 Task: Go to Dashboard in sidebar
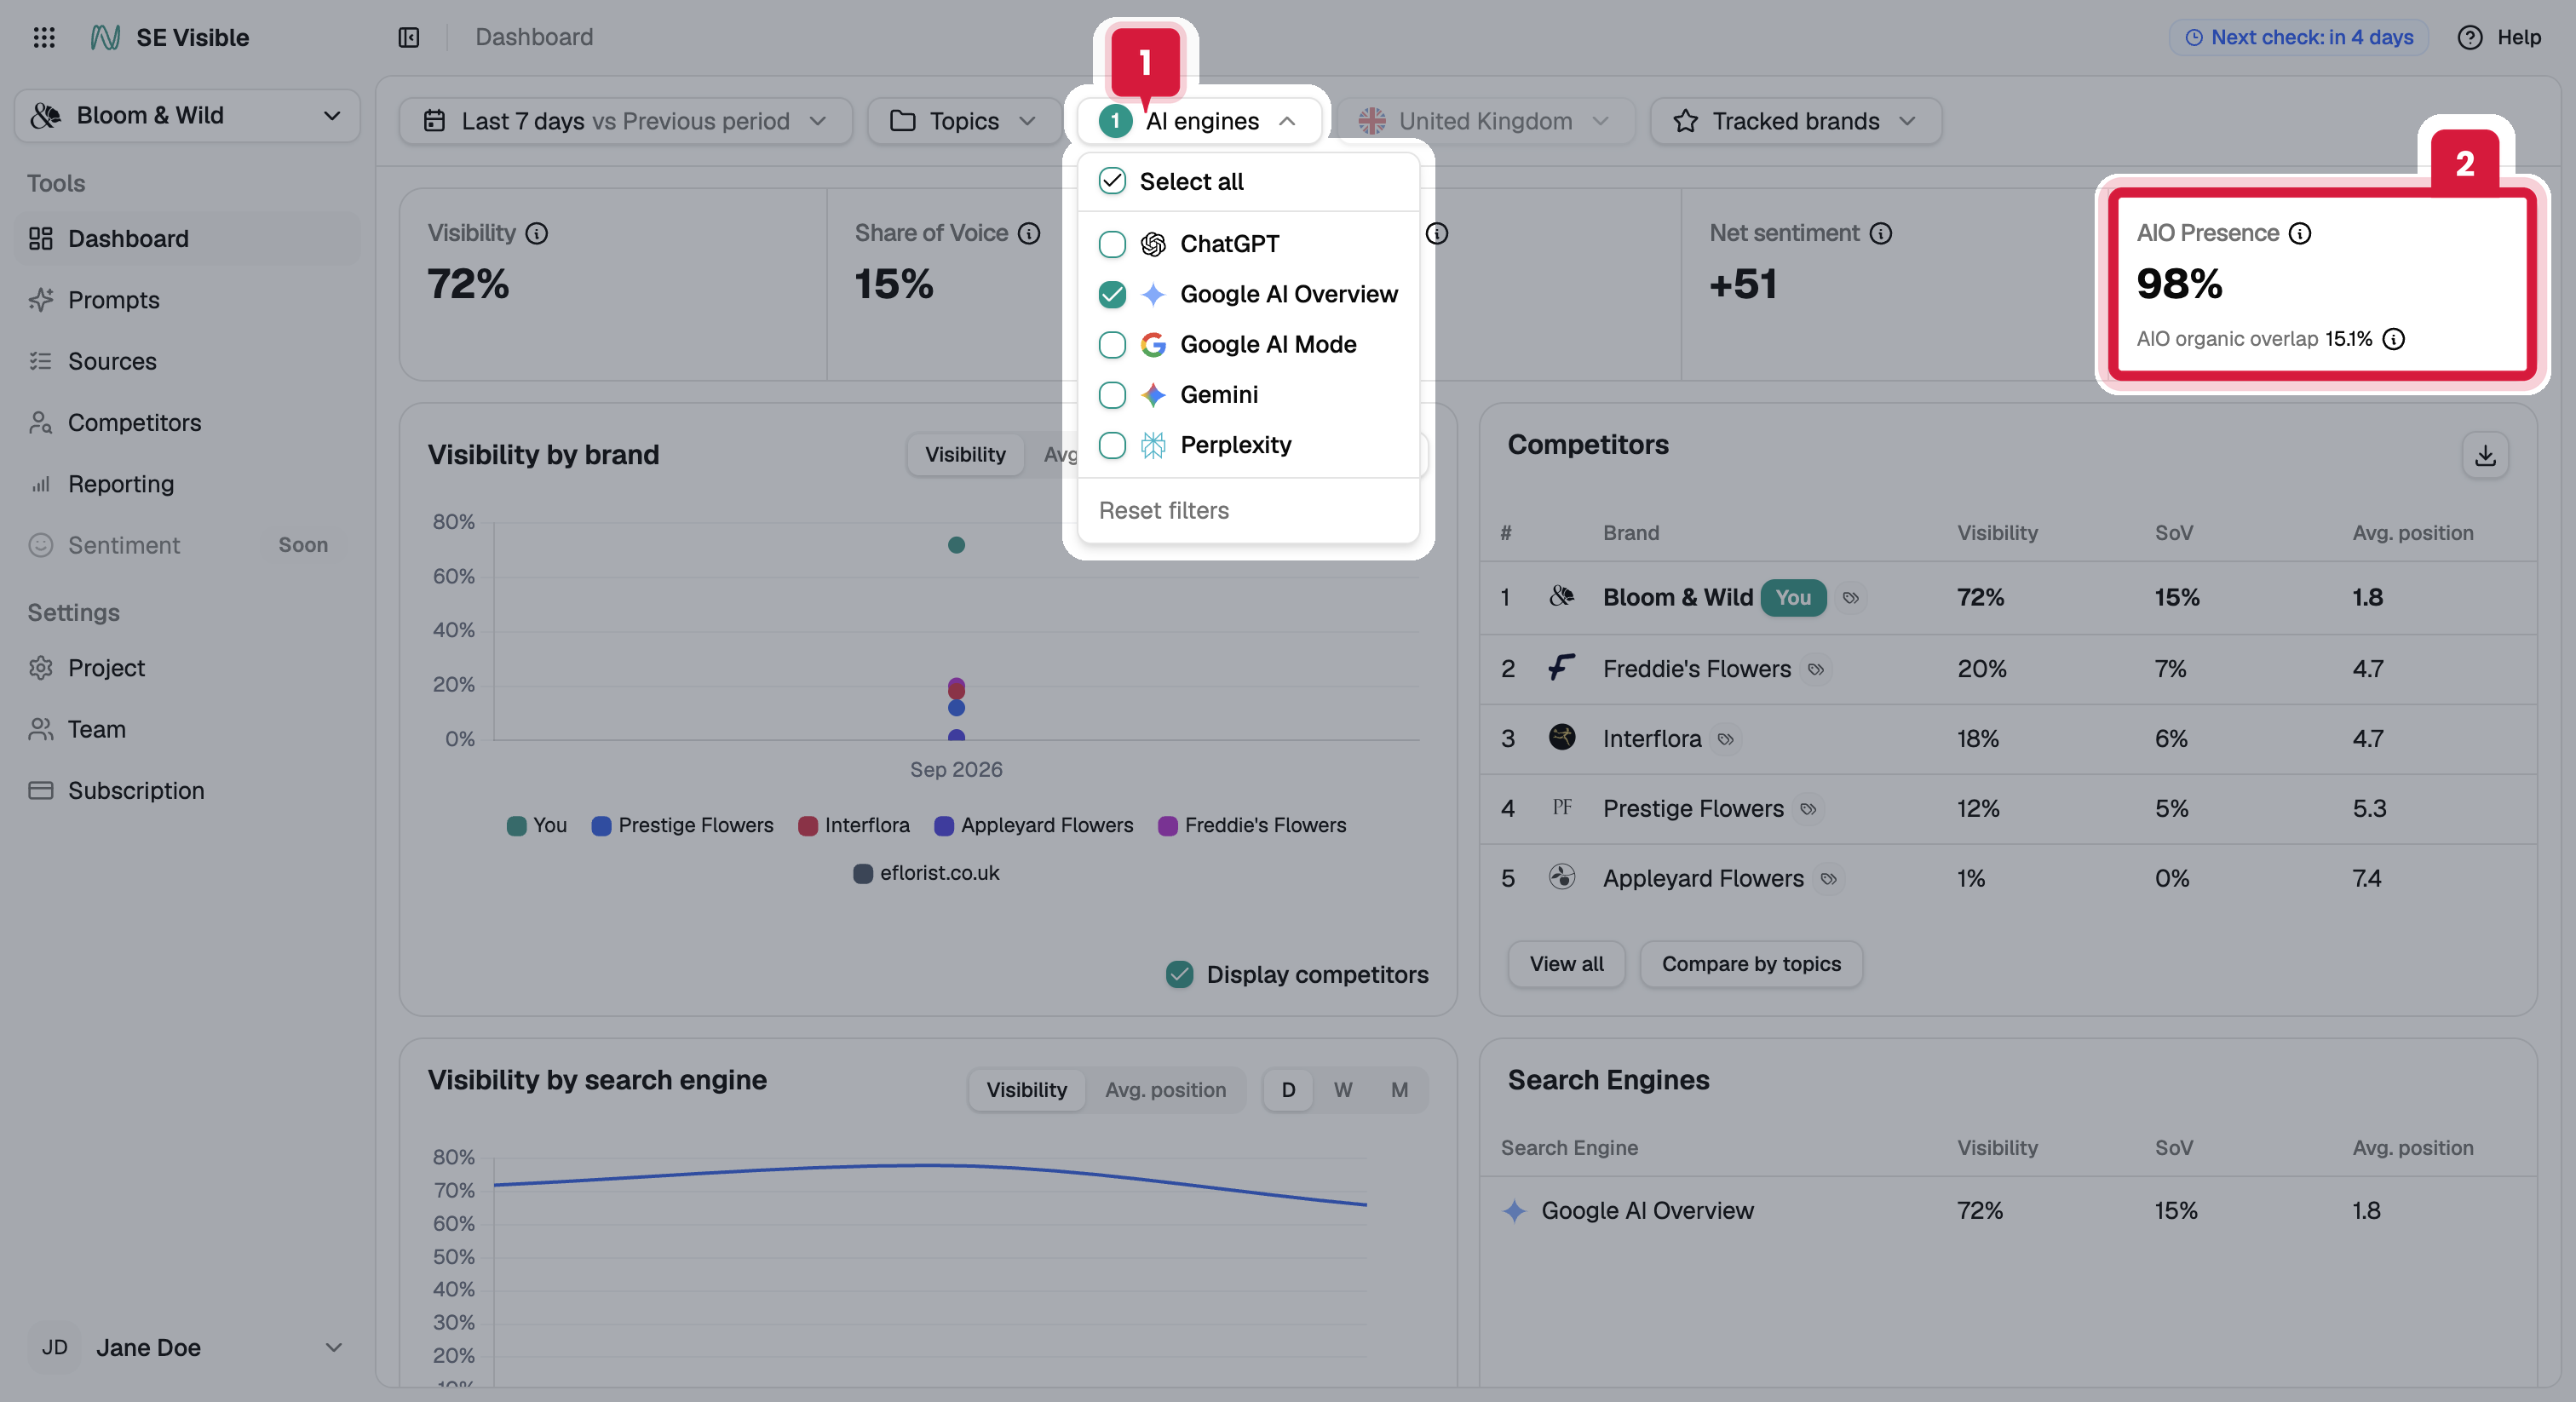187,238
